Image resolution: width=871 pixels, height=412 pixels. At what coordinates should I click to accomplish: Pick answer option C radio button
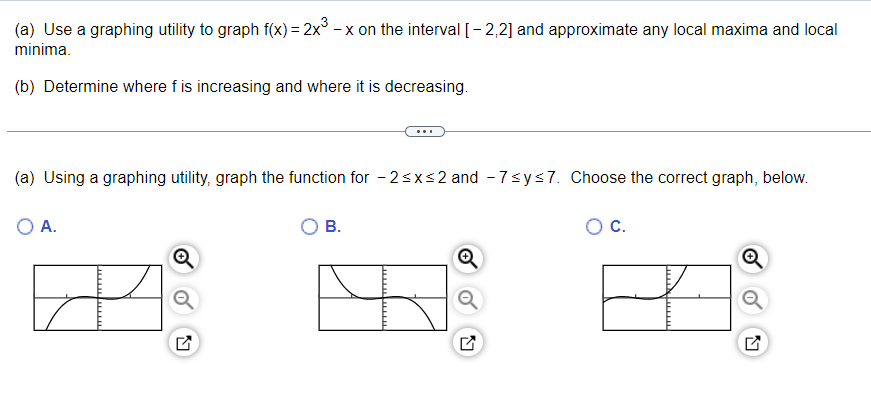(594, 227)
